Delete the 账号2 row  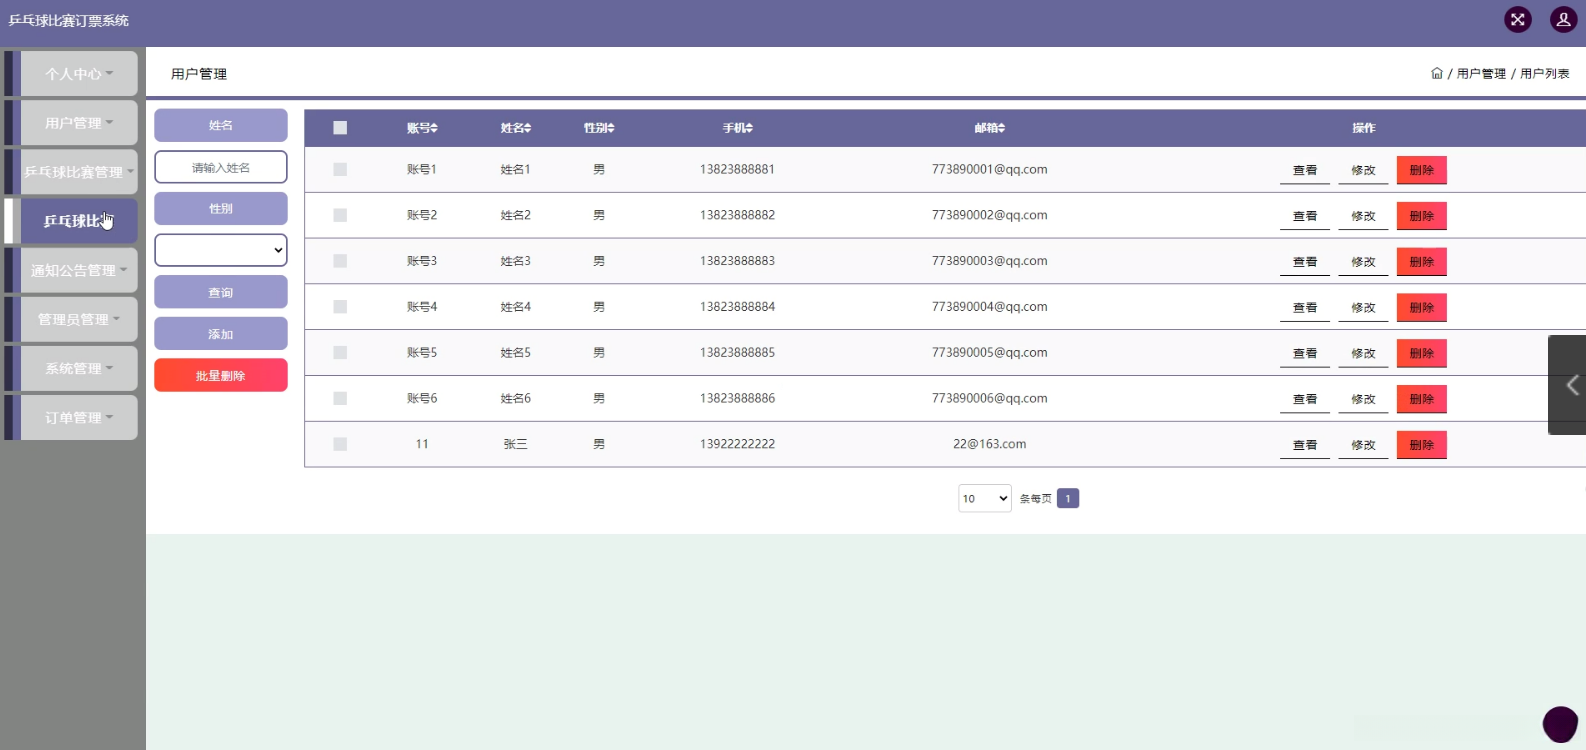click(x=1422, y=216)
